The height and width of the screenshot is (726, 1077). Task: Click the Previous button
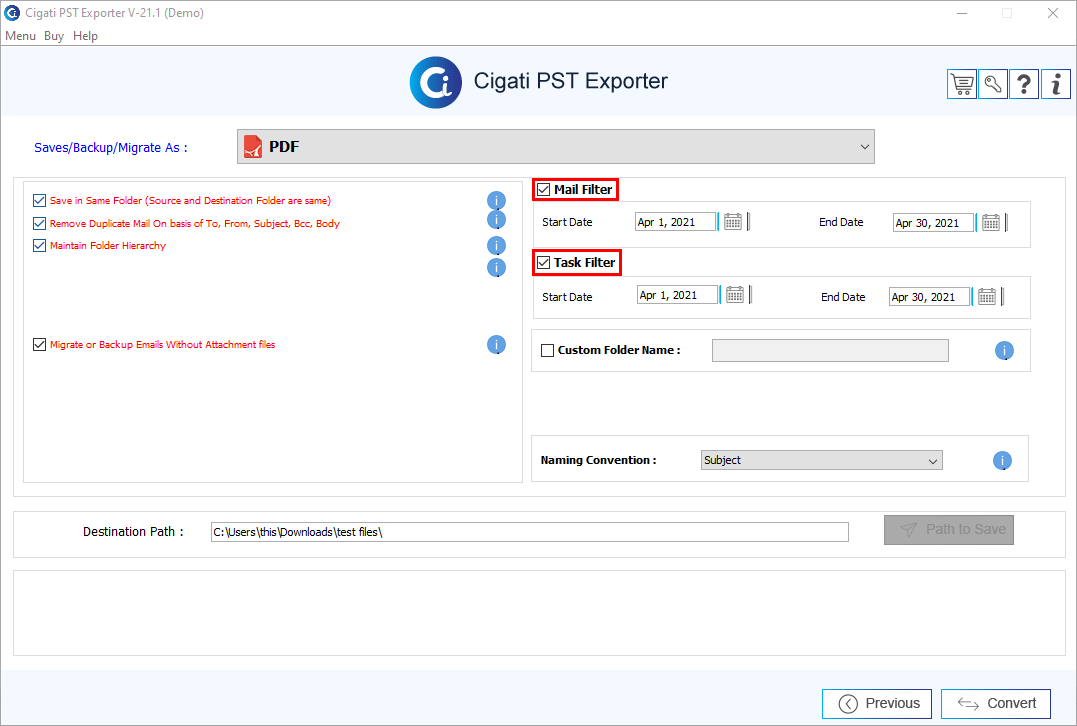(877, 703)
